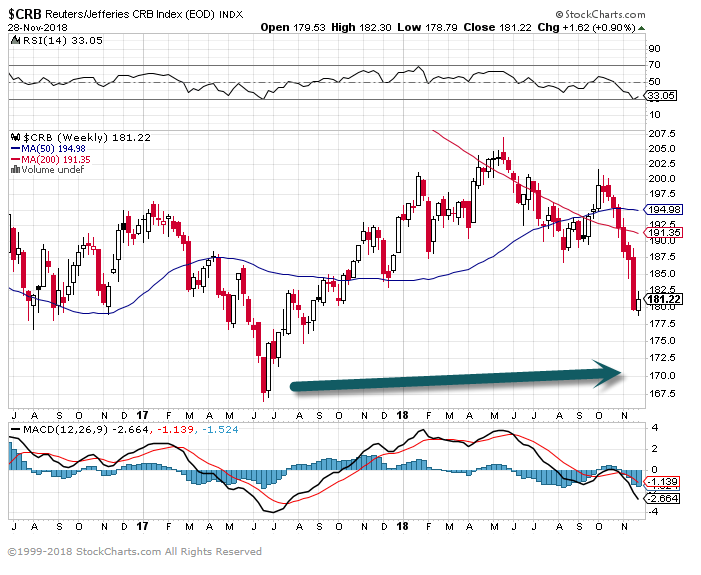Click the date 28-Nov-2018
Viewport: 701px width, 575px height.
38,27
